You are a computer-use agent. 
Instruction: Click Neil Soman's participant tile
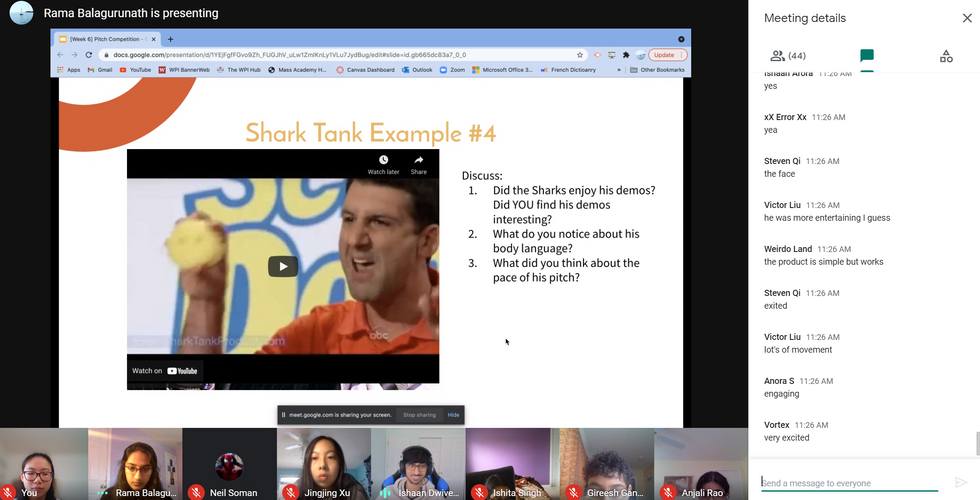(229, 464)
